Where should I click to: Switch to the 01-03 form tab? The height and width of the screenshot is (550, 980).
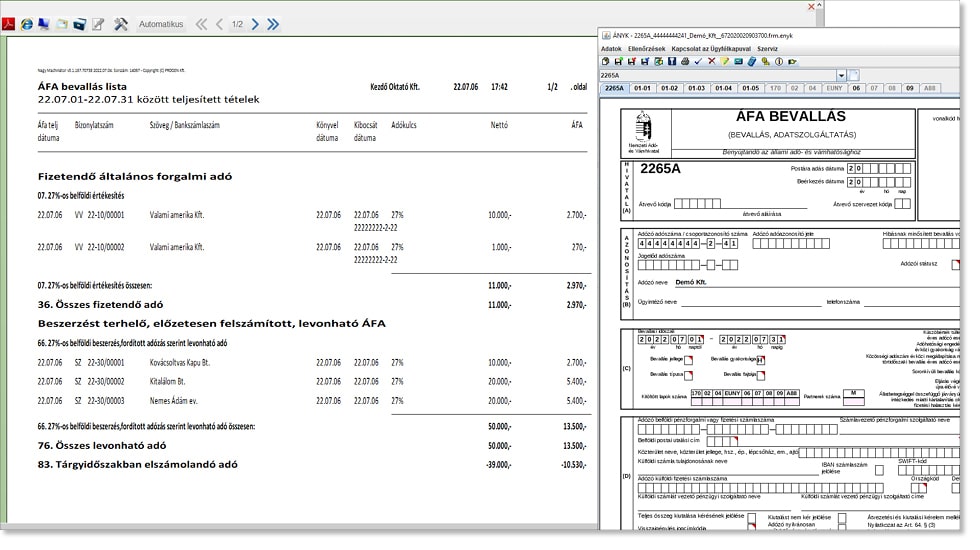(x=697, y=88)
